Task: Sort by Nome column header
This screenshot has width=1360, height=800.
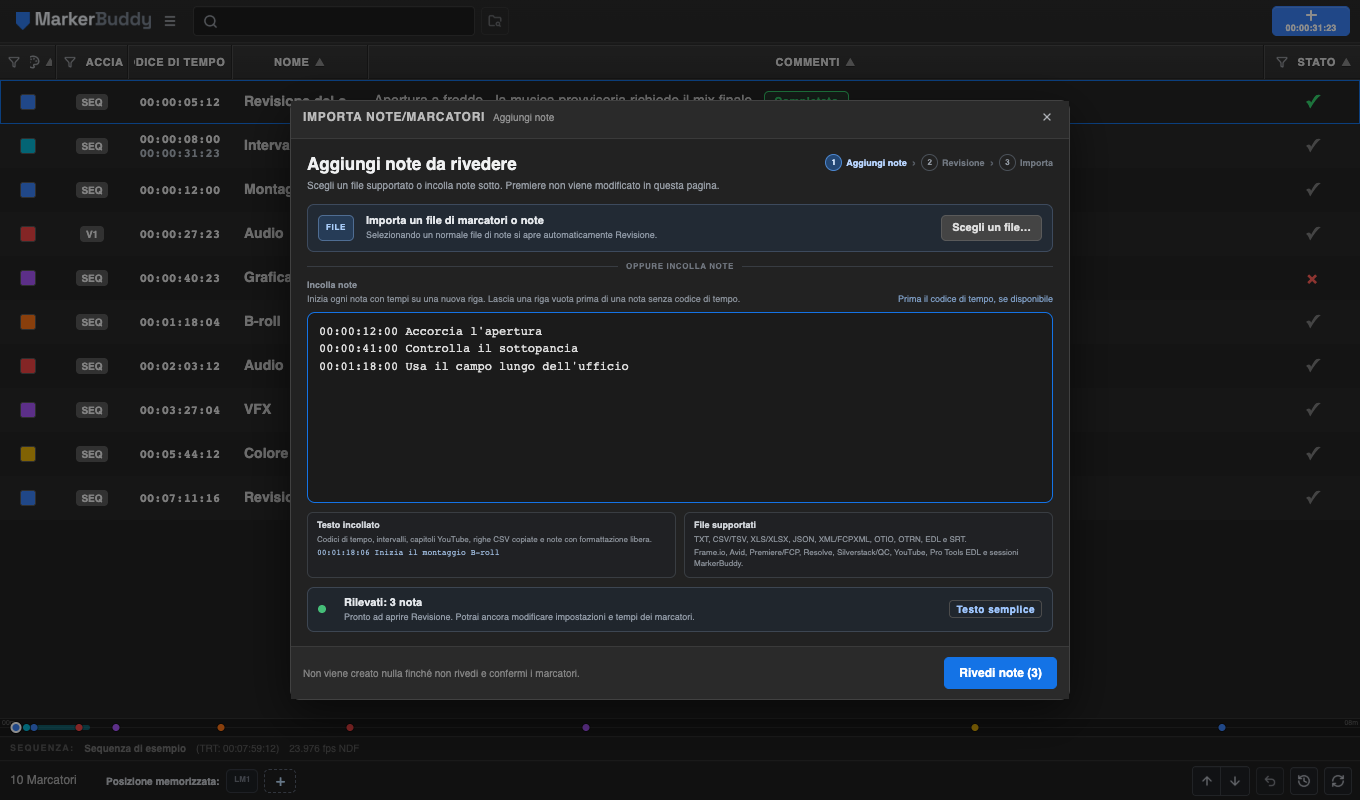Action: click(299, 62)
